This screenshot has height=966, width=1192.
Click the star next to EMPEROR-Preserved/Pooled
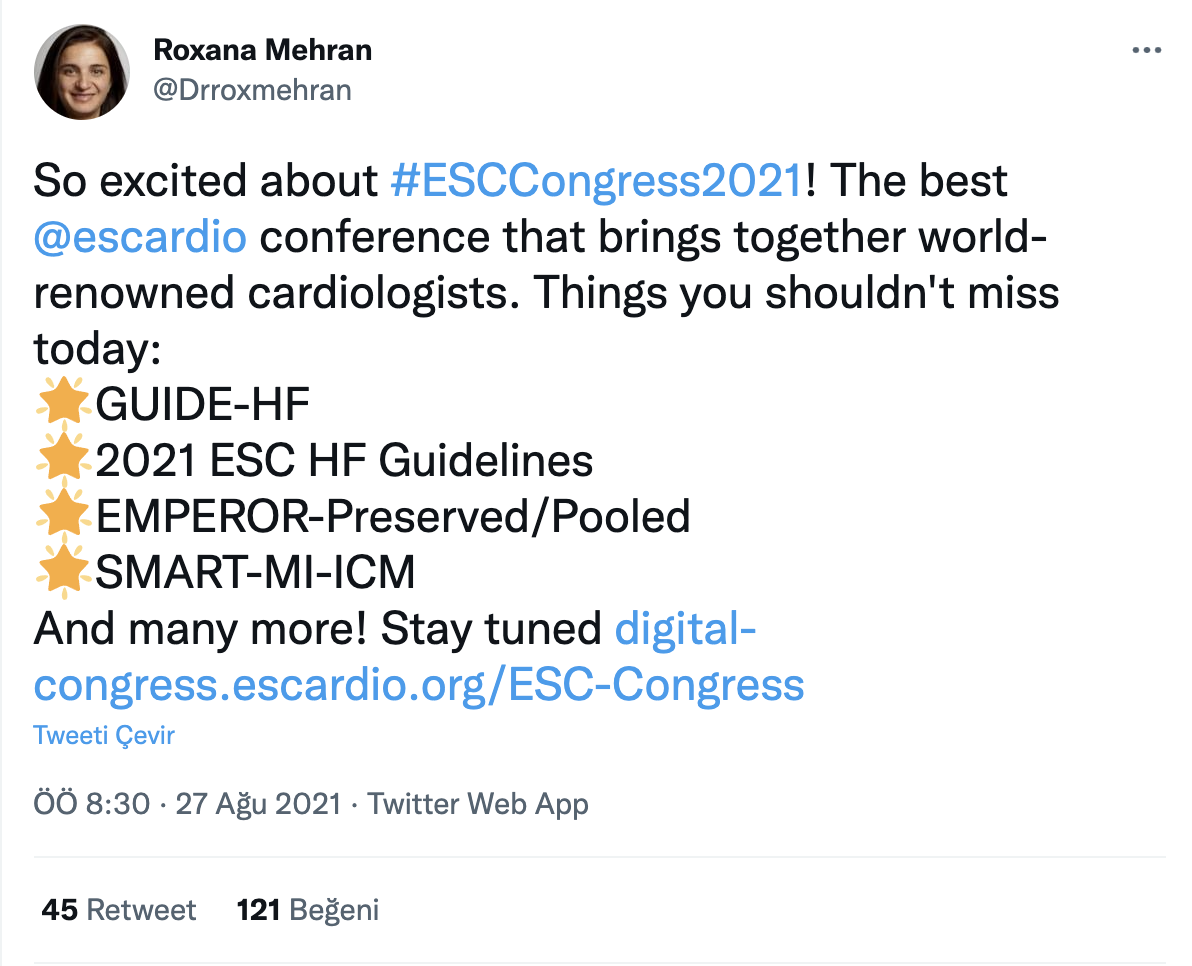64,517
